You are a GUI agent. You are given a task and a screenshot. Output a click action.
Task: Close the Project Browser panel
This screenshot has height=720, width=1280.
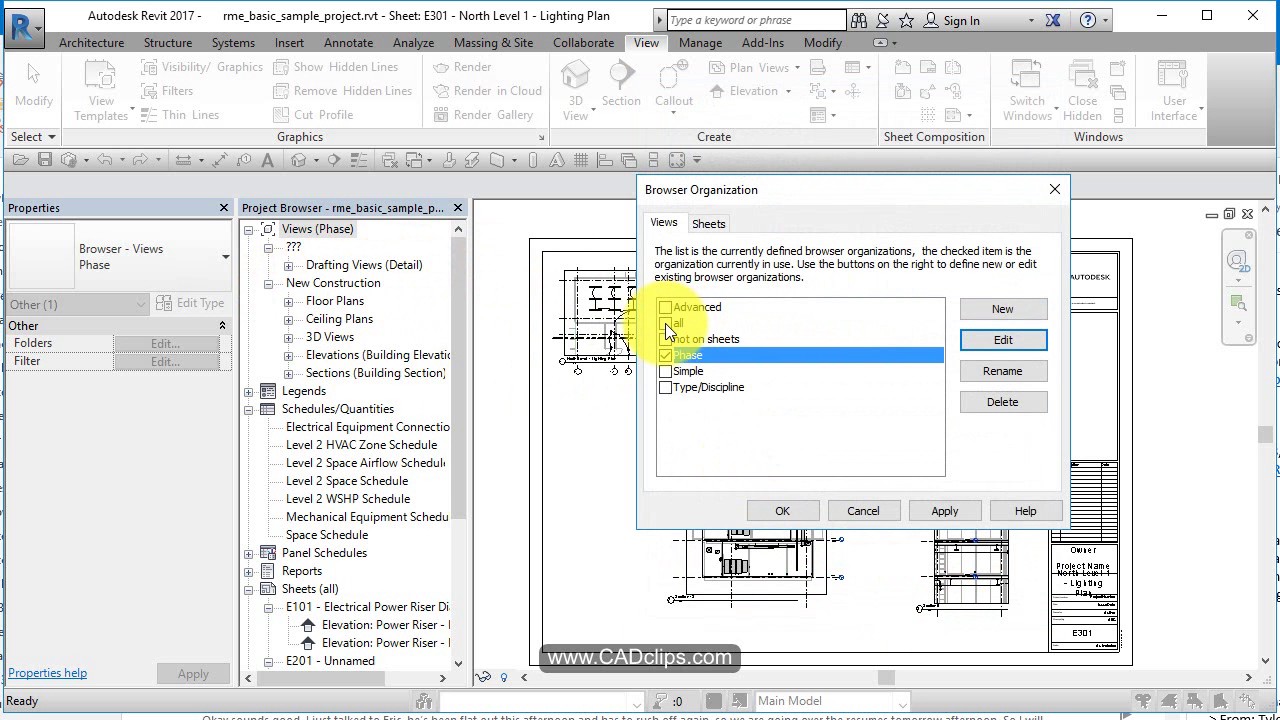(x=458, y=208)
